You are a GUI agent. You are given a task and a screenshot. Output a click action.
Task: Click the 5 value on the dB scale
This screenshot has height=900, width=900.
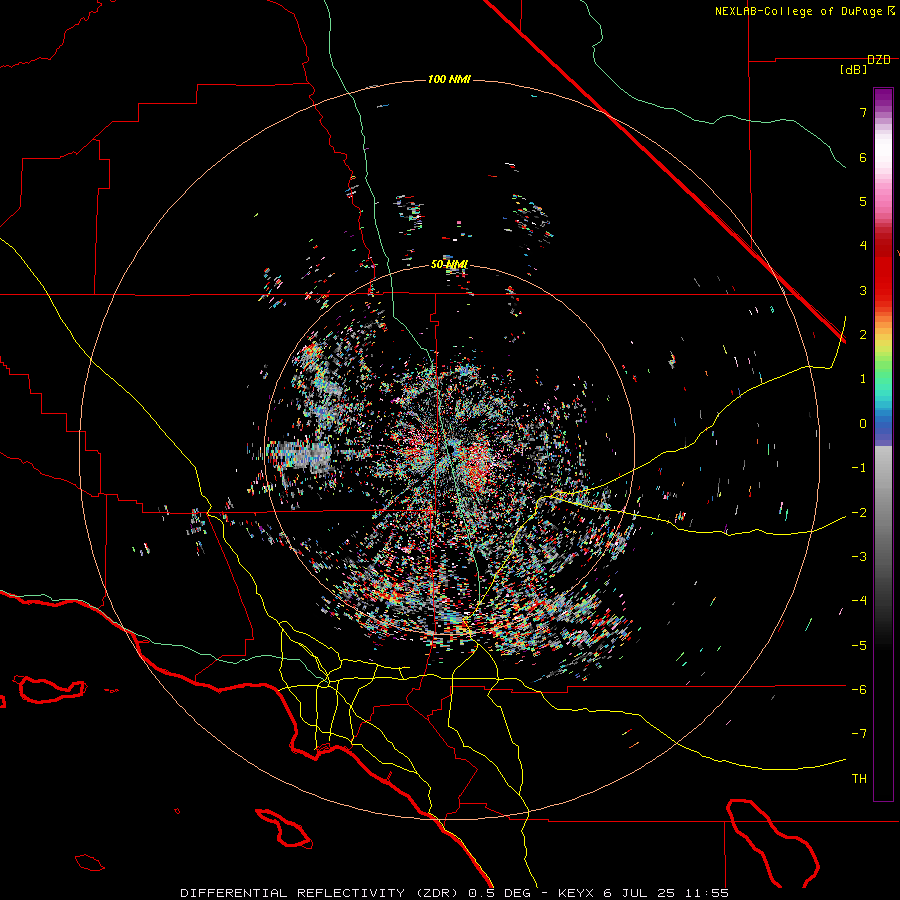[863, 201]
